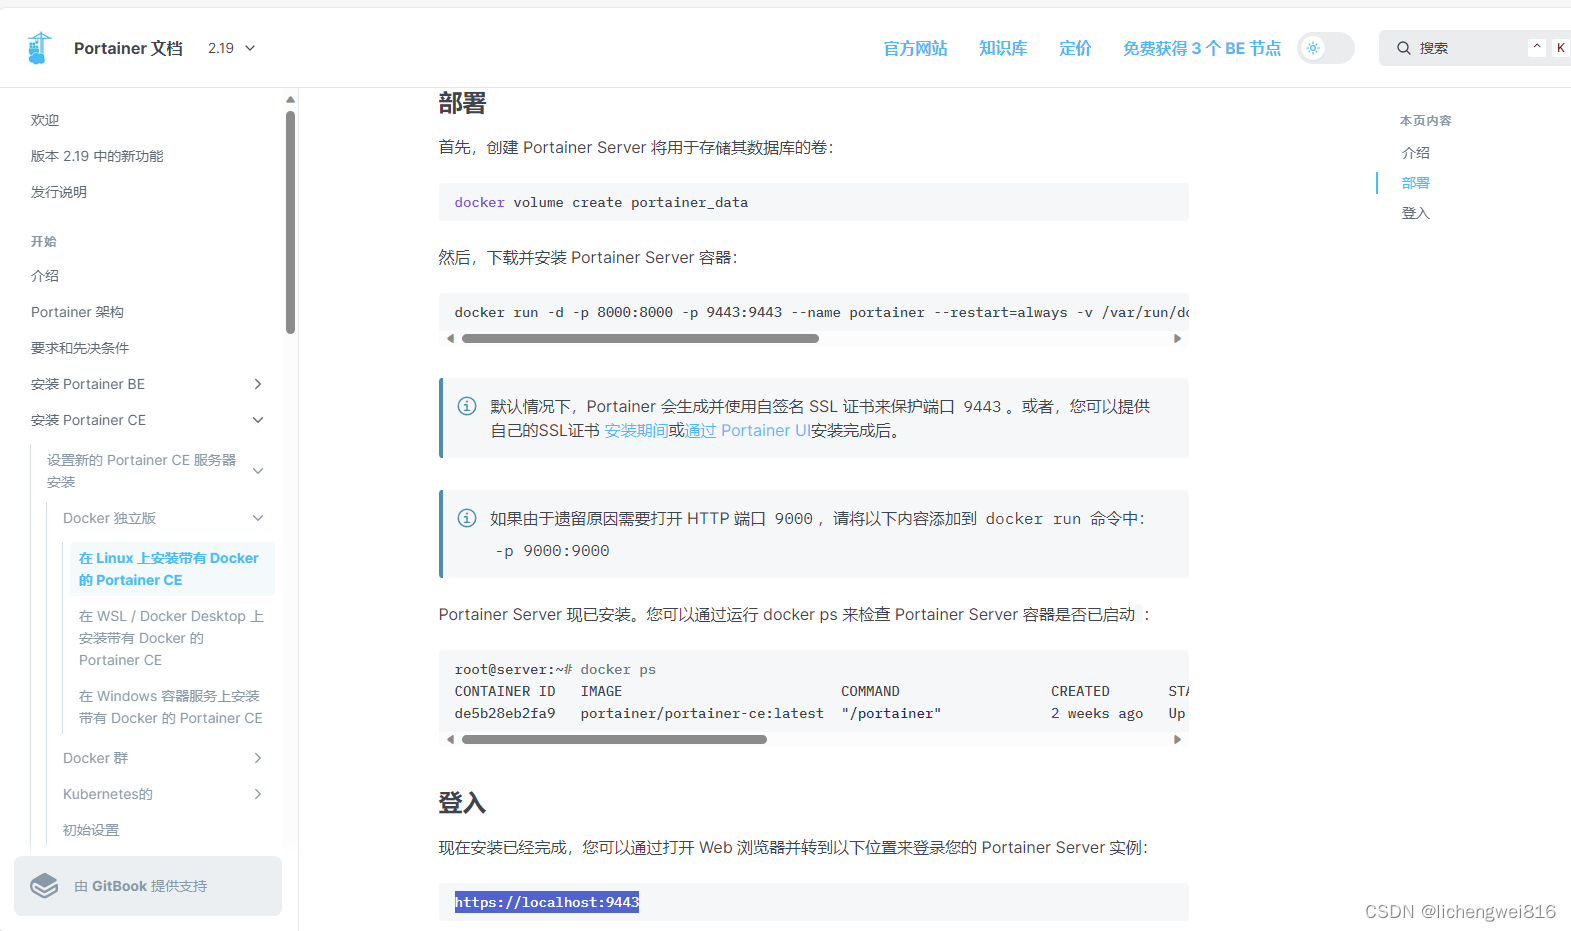The image size is (1571, 931).
Task: Click the GitBook 提供支持 badge
Action: click(148, 886)
